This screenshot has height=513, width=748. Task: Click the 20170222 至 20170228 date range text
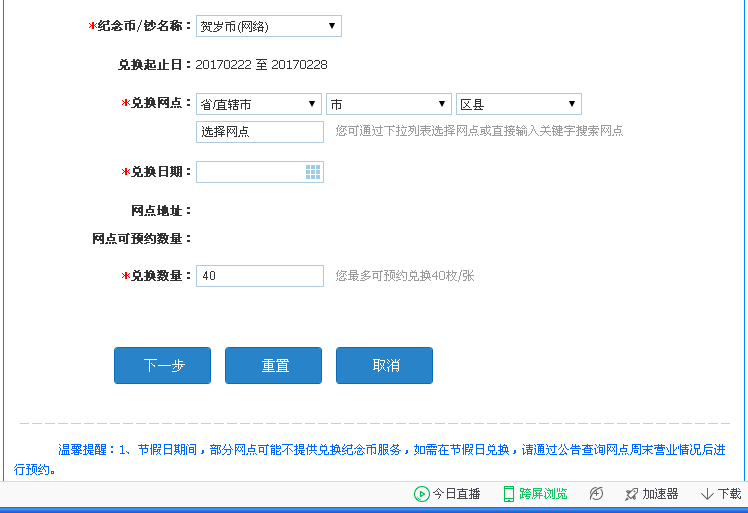tap(261, 65)
